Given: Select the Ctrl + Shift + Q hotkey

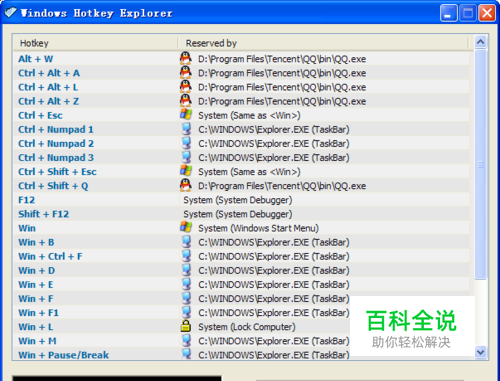Looking at the screenshot, I should pos(53,186).
